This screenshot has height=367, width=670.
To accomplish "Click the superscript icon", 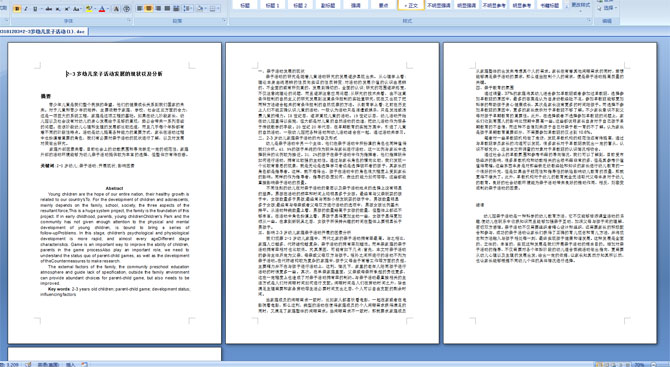I will coord(67,9).
